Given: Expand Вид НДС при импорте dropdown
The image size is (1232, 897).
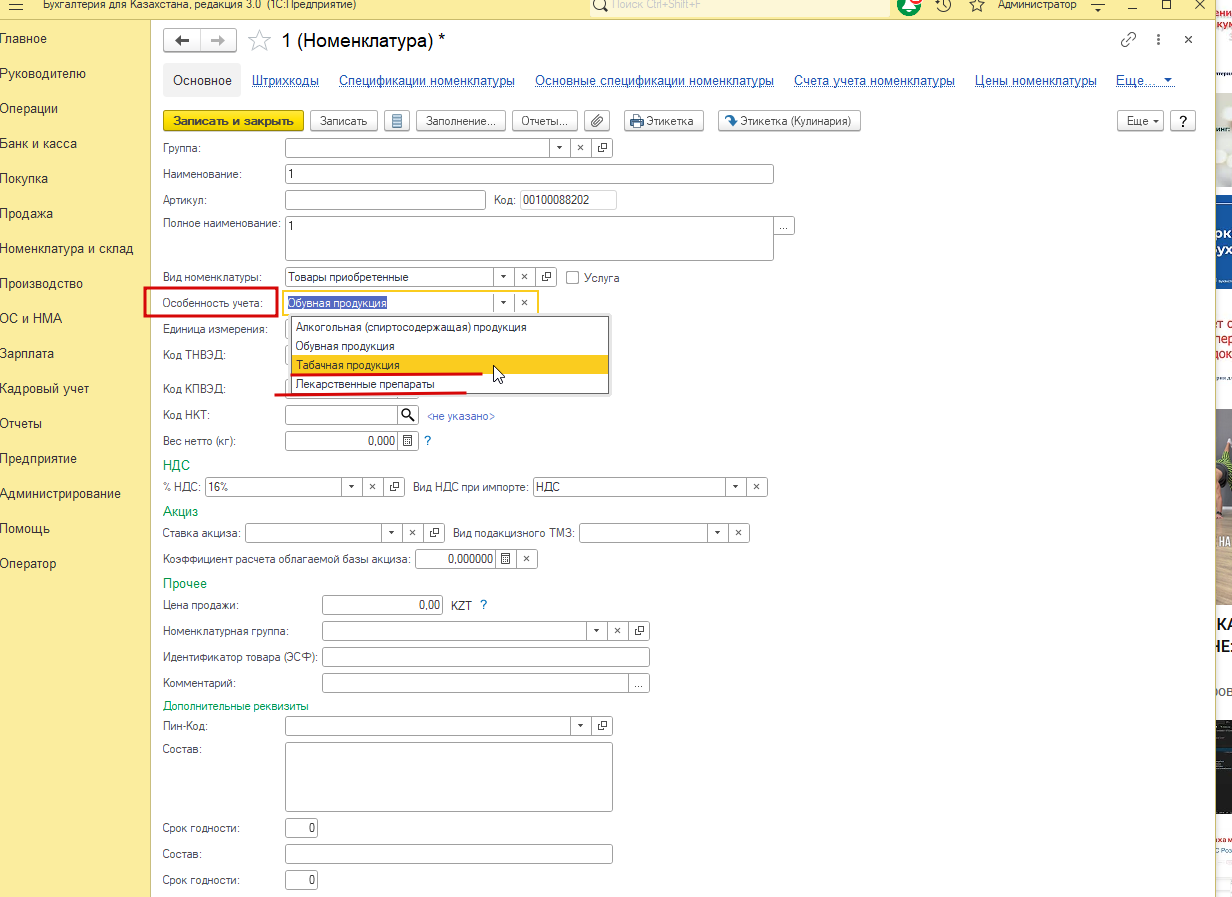Looking at the screenshot, I should [x=736, y=487].
